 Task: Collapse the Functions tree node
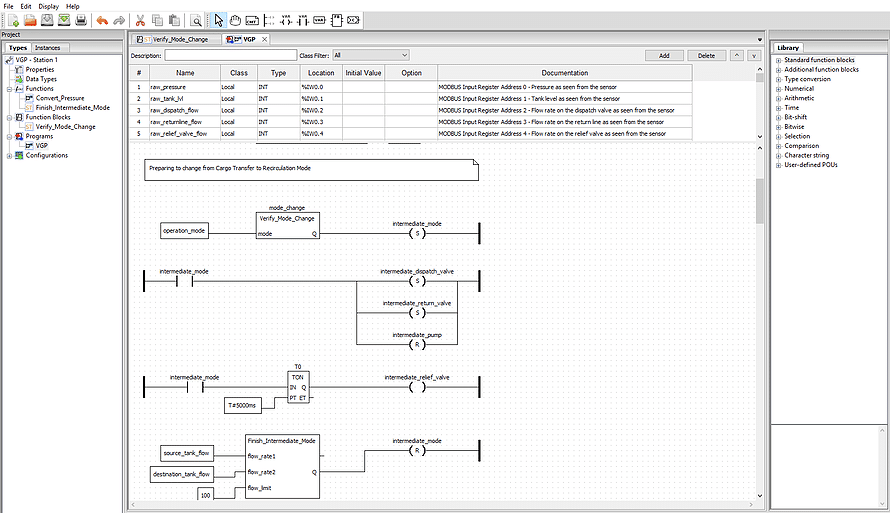click(x=10, y=89)
